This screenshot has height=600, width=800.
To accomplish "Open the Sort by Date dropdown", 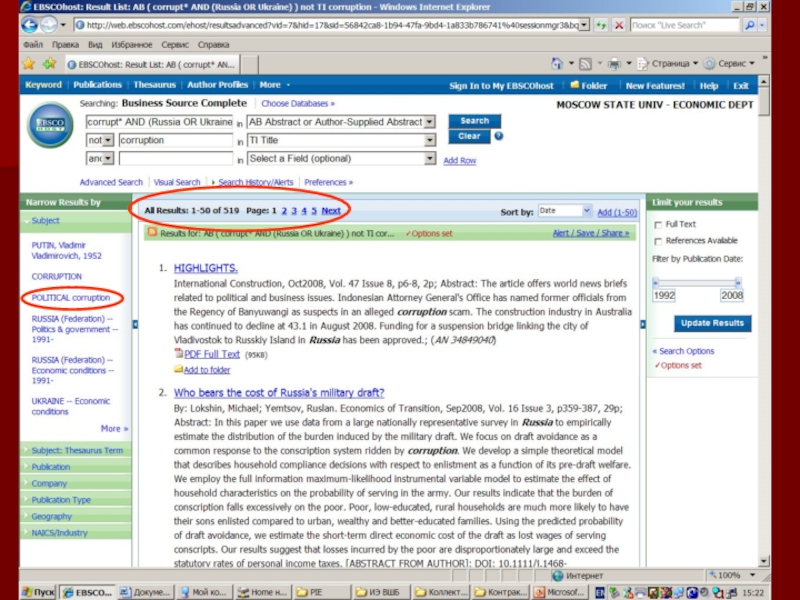I will coord(586,211).
